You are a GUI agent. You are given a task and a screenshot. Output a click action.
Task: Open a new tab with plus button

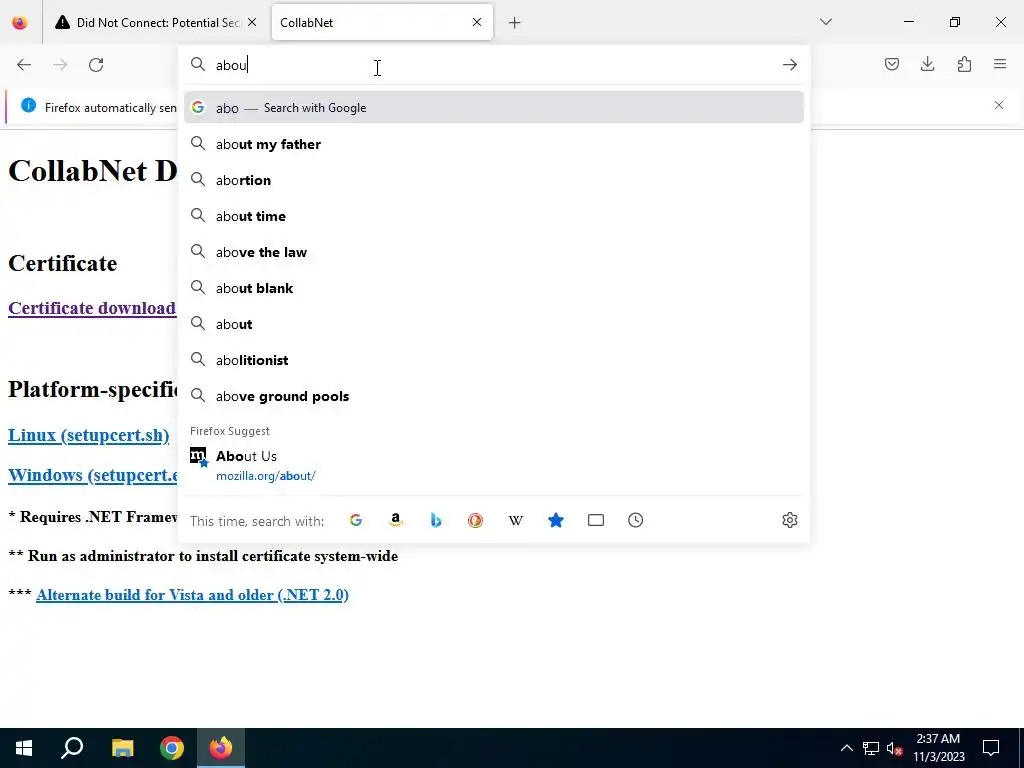(515, 23)
